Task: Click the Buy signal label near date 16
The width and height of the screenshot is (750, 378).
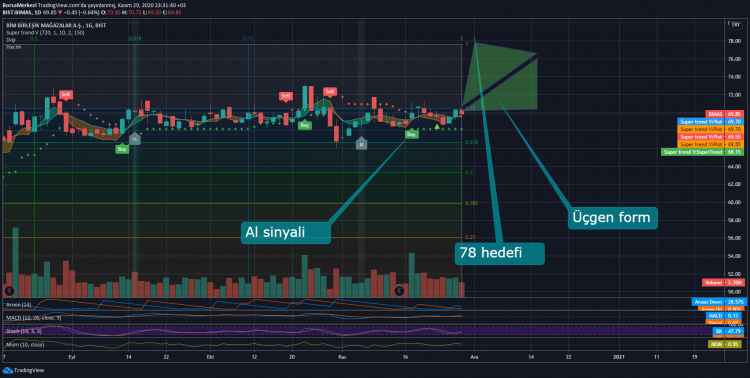Action: 411,134
